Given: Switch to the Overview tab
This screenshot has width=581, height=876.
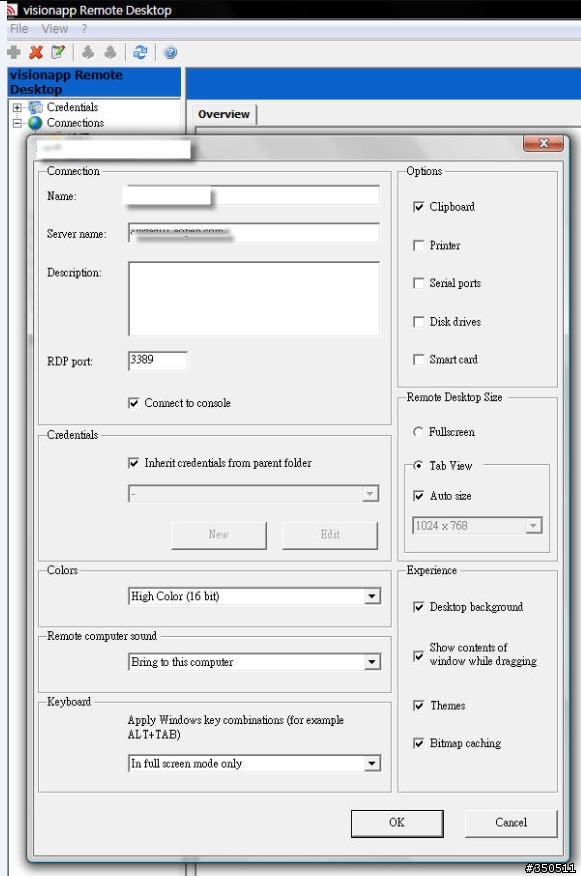Looking at the screenshot, I should tap(223, 114).
